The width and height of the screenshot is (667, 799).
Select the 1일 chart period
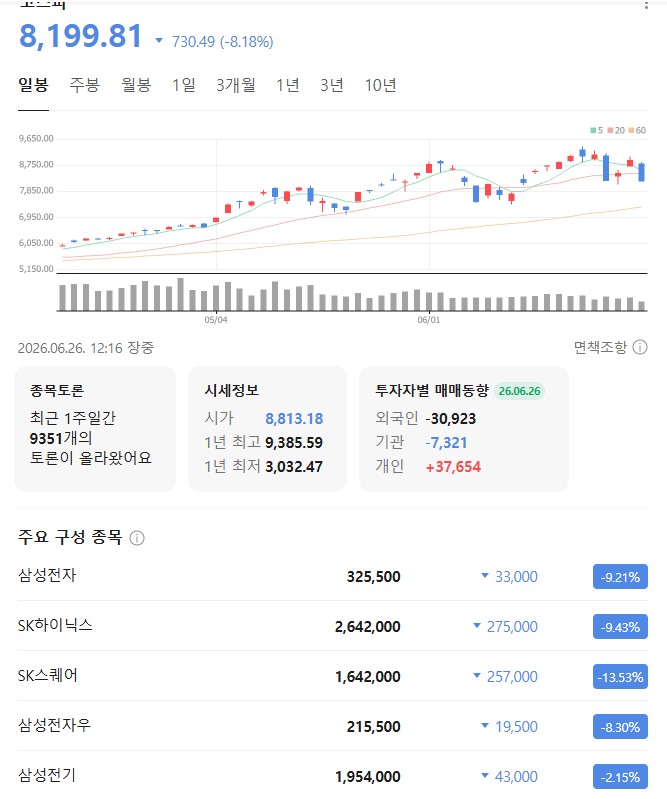pyautogui.click(x=183, y=85)
